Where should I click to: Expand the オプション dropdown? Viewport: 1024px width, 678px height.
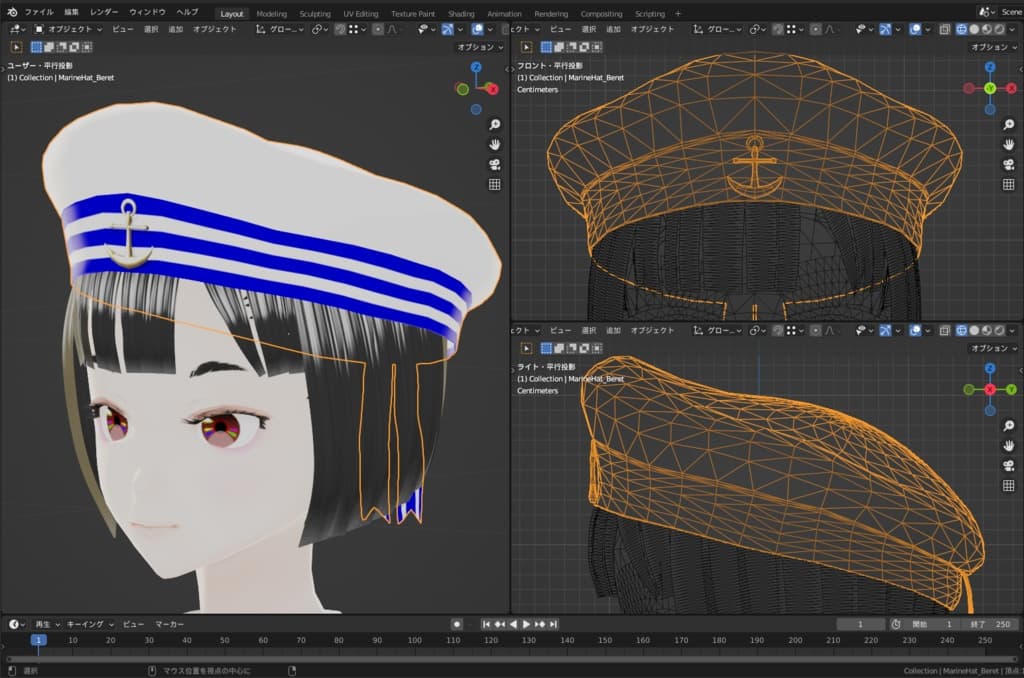coord(479,47)
